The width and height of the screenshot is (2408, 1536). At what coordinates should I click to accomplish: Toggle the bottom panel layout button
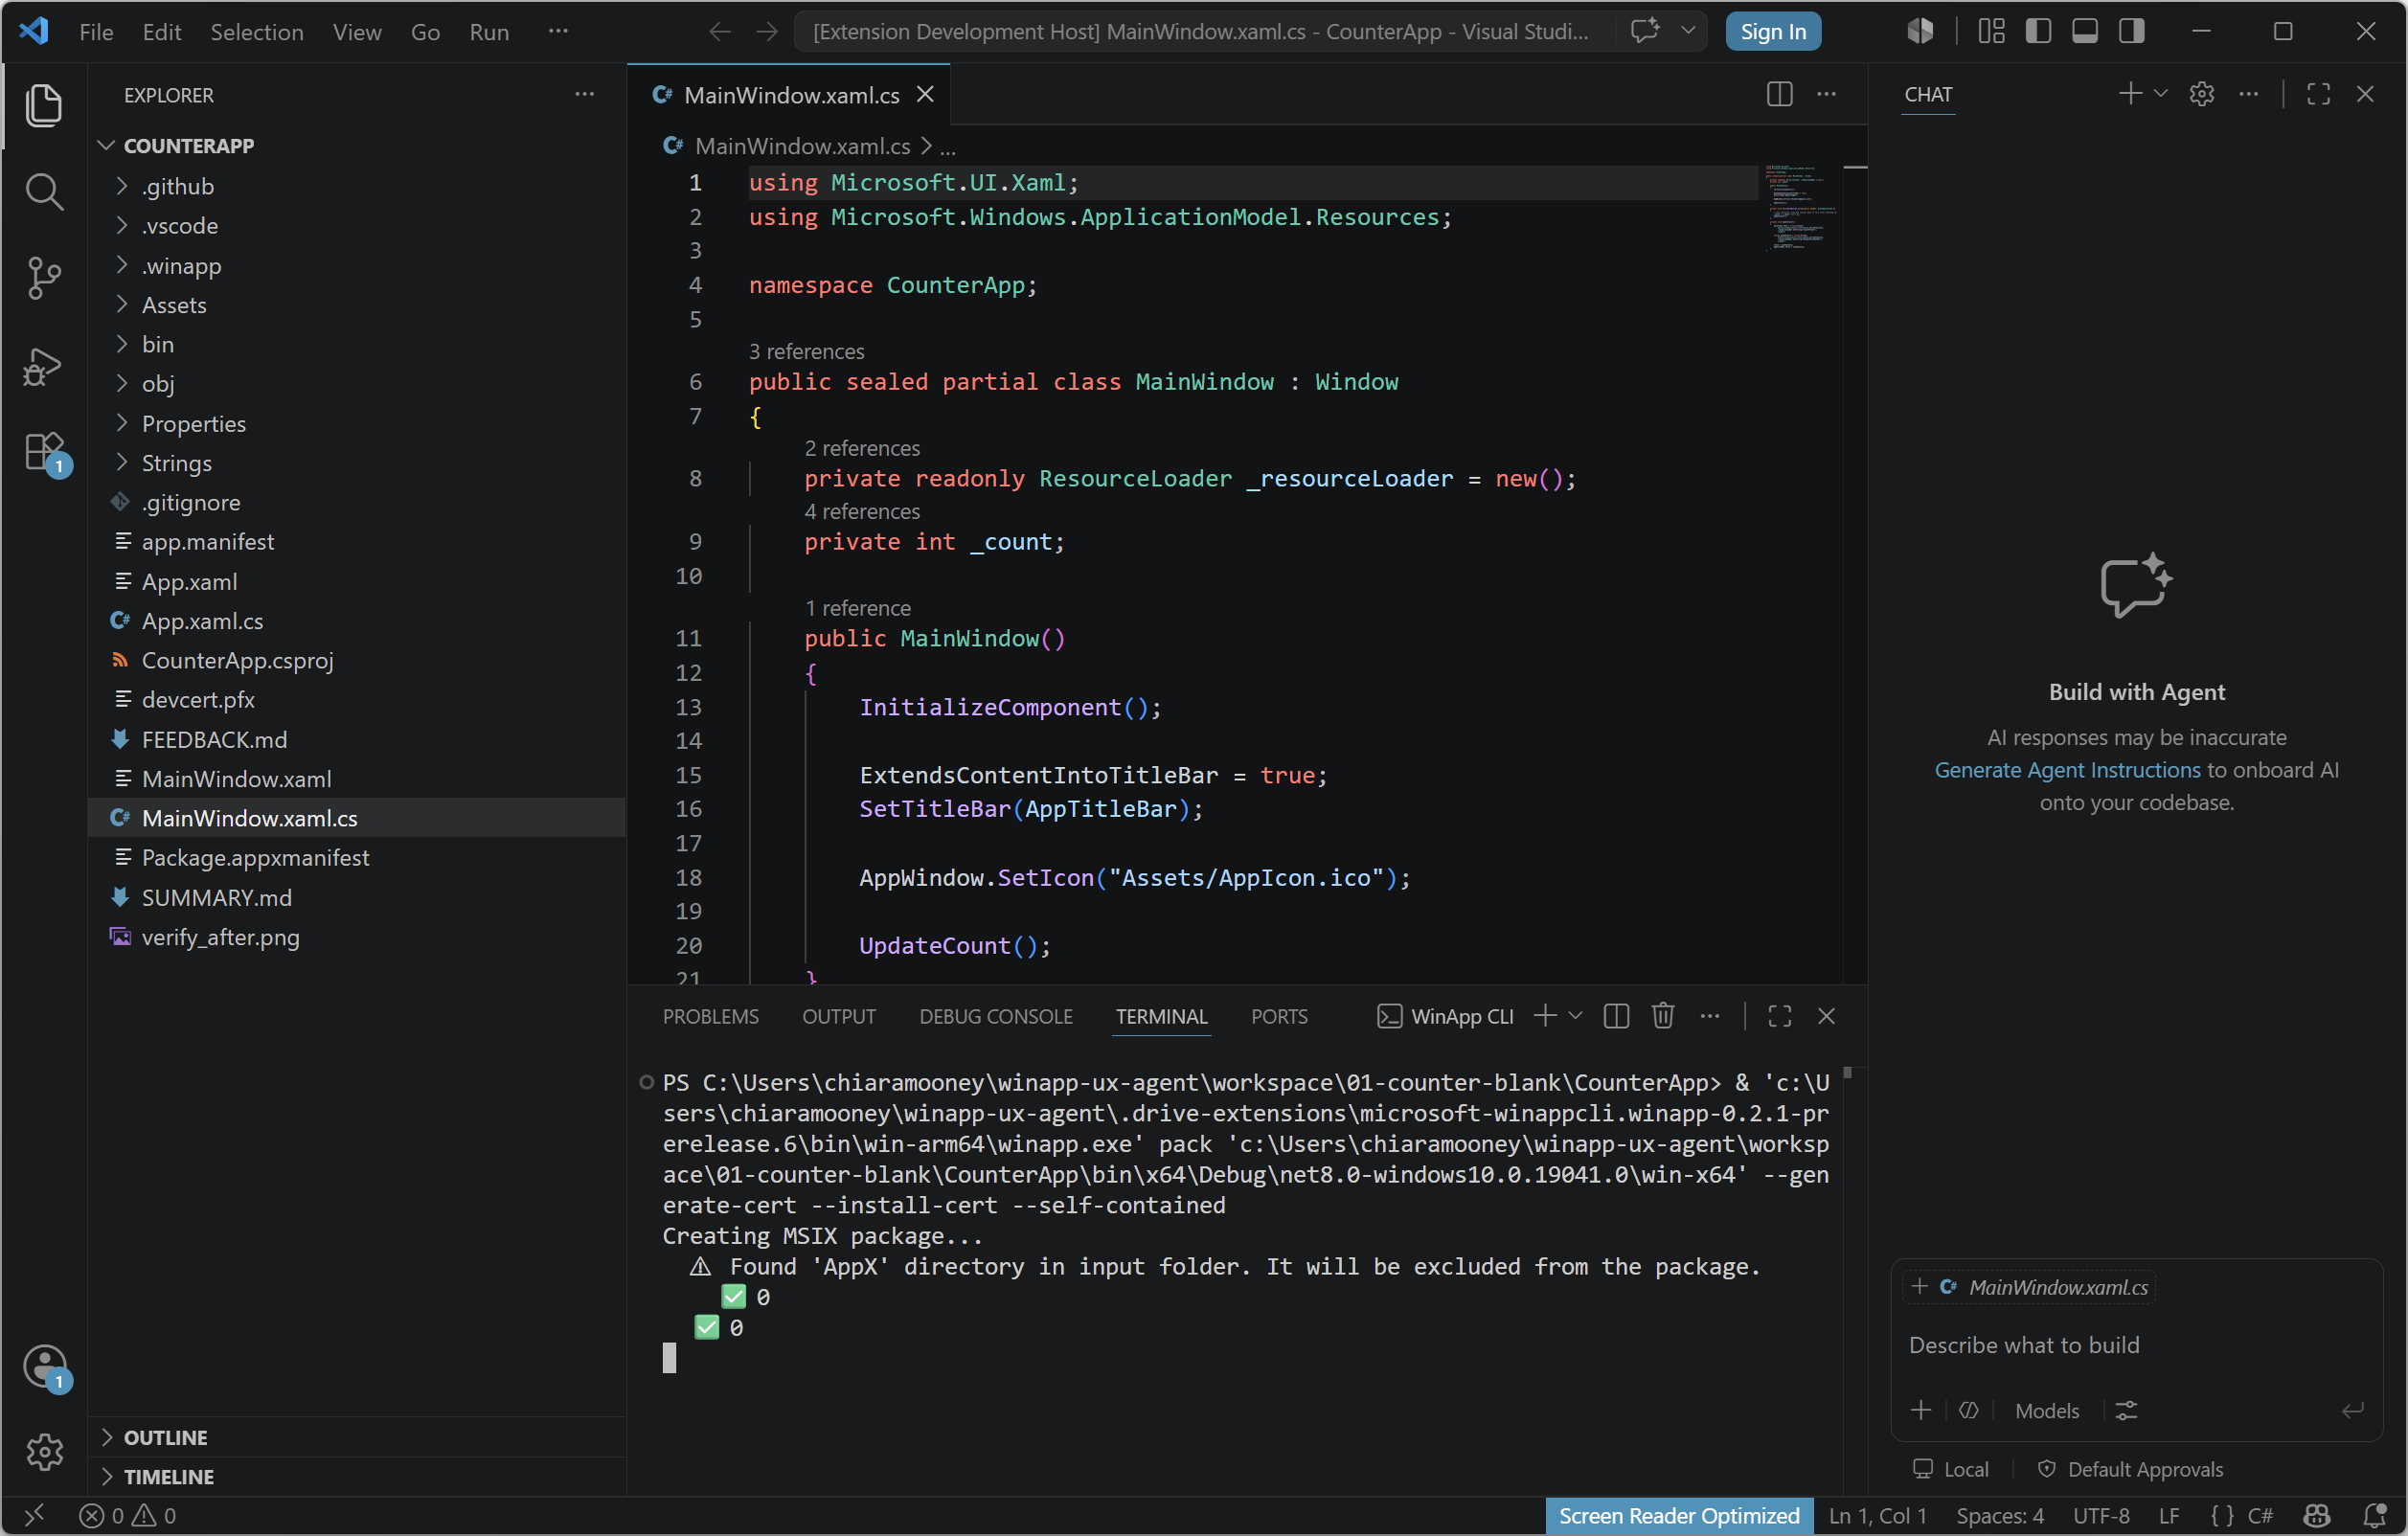tap(2085, 31)
